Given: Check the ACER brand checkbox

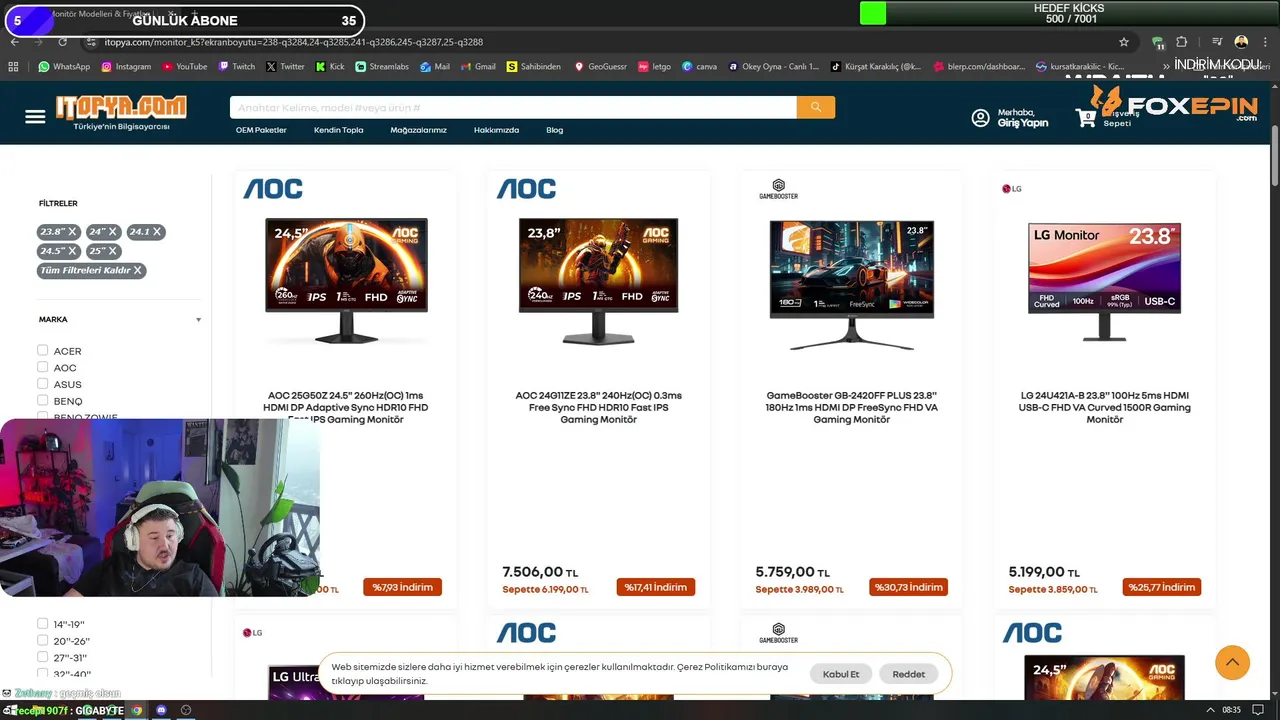Looking at the screenshot, I should point(42,350).
